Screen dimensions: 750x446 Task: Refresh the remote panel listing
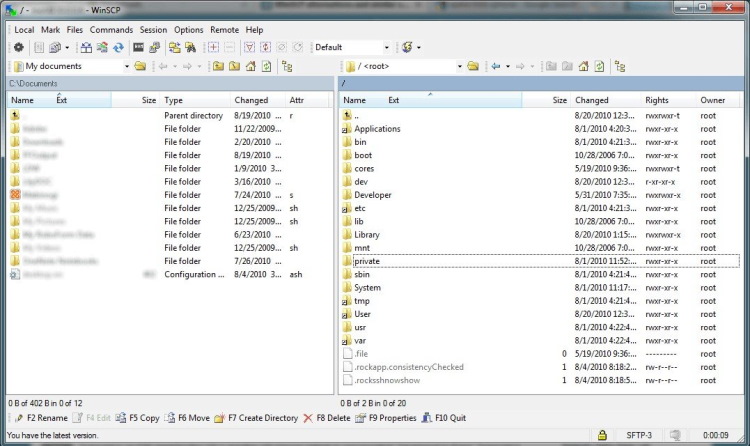(599, 66)
